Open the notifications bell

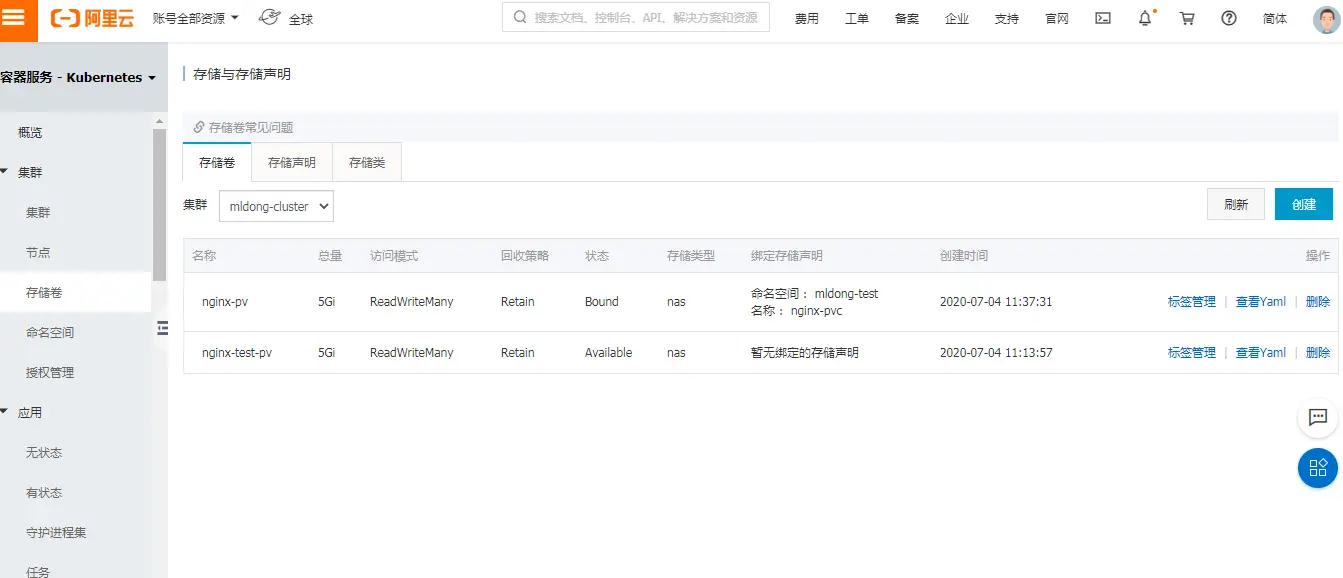coord(1146,18)
